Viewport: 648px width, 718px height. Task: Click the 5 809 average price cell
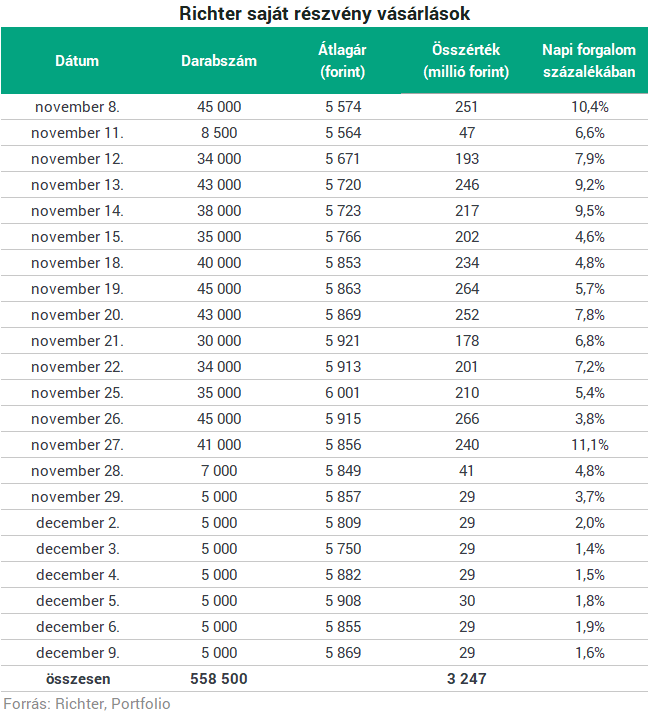pyautogui.click(x=343, y=523)
